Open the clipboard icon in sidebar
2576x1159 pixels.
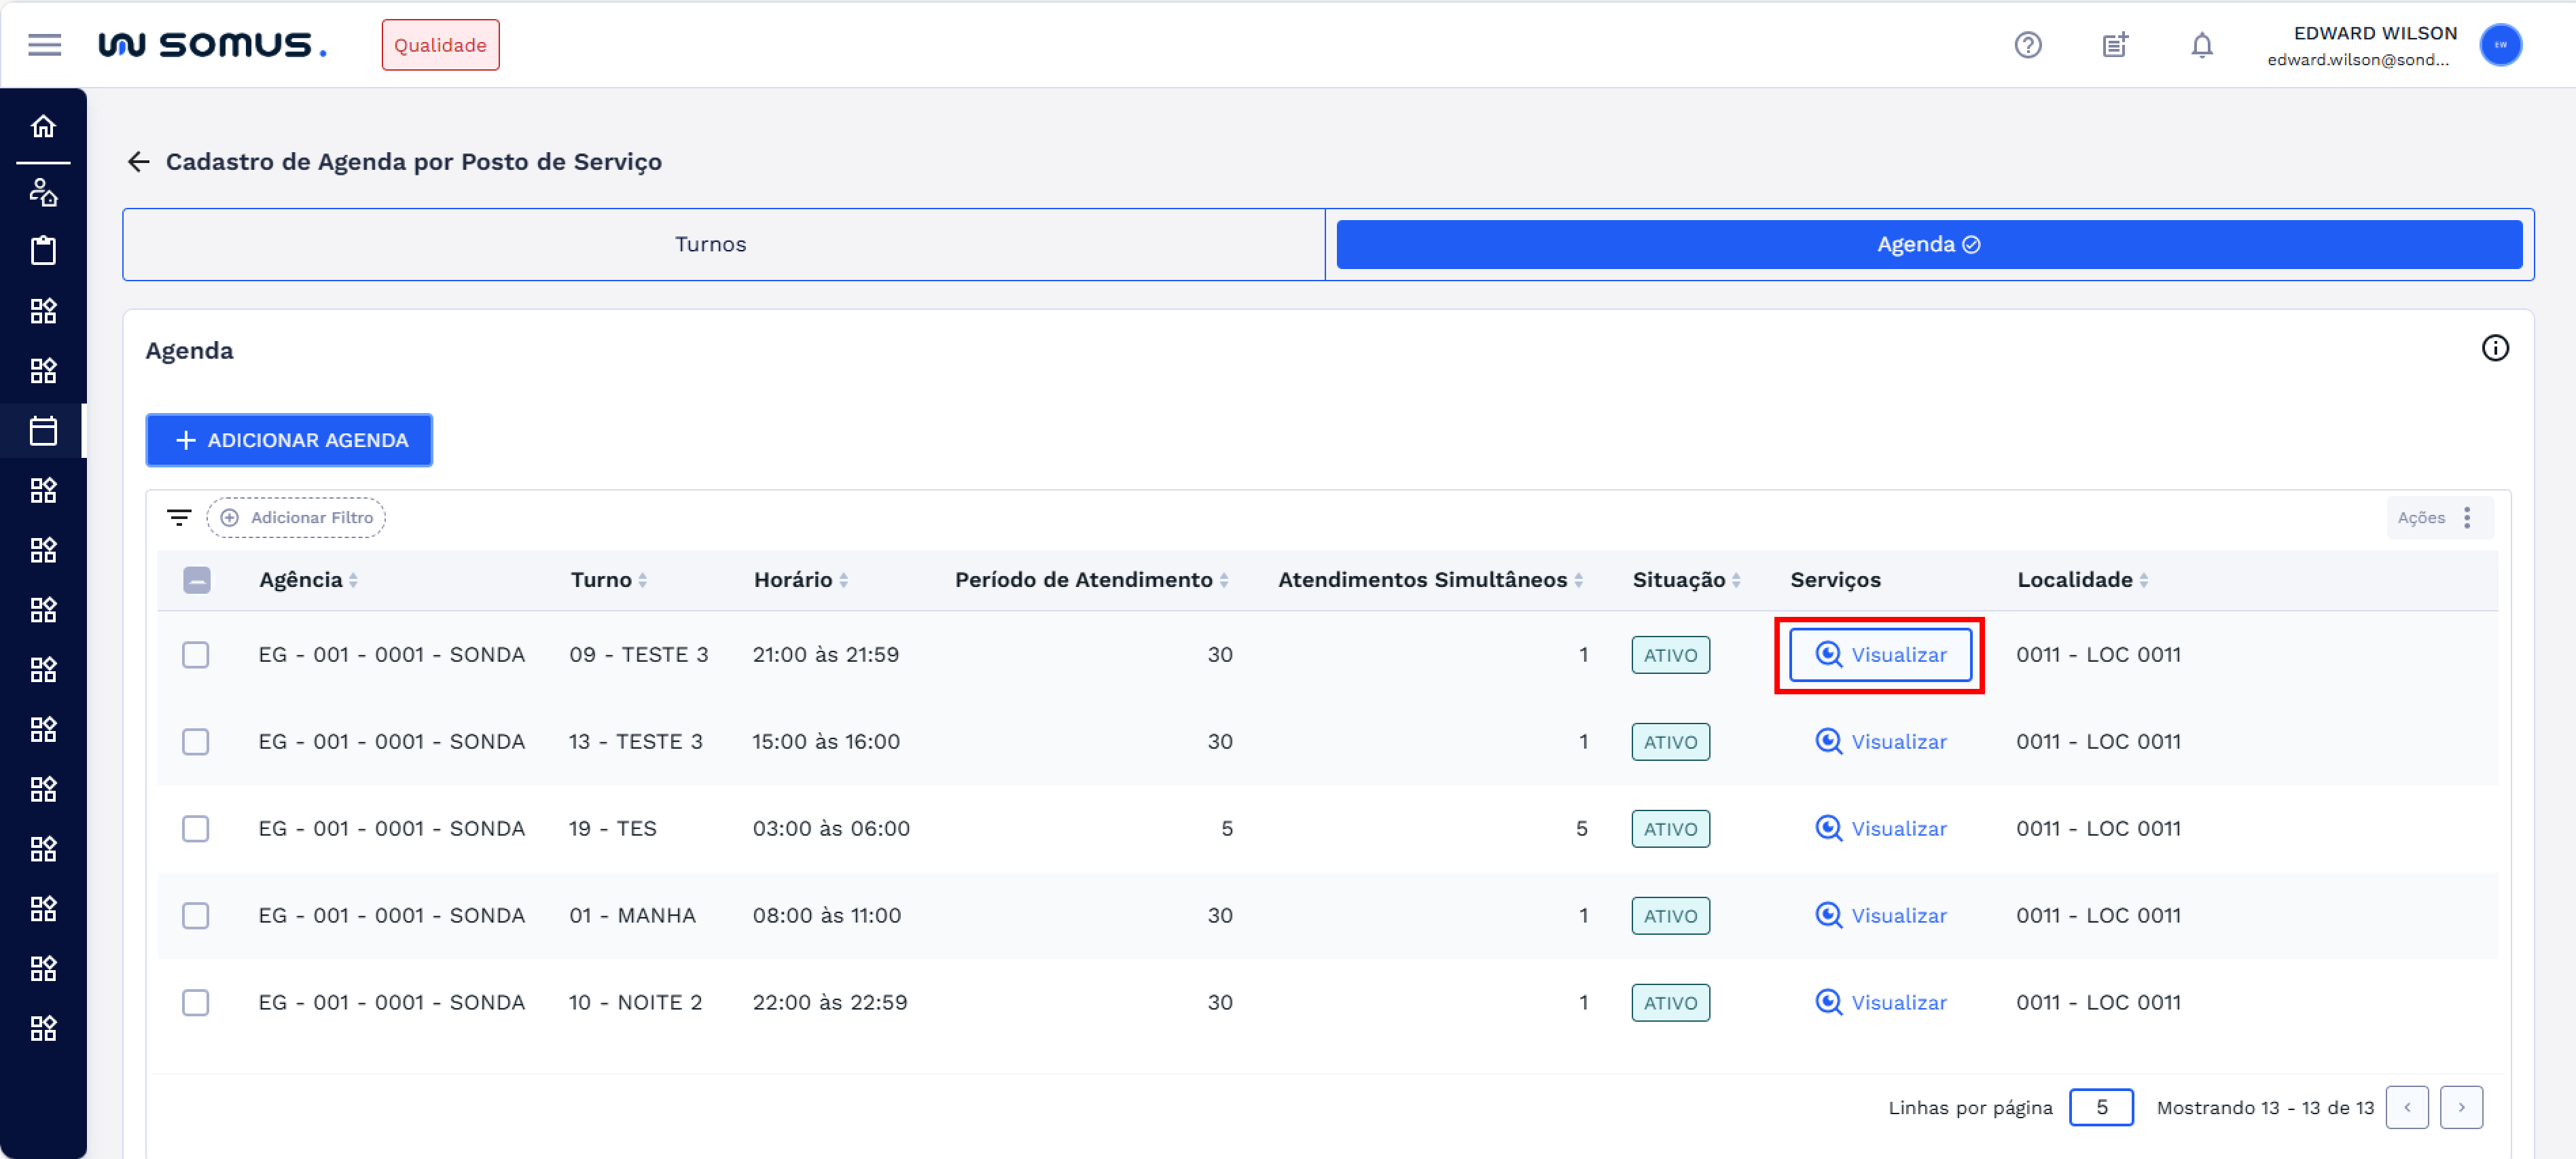[x=43, y=250]
